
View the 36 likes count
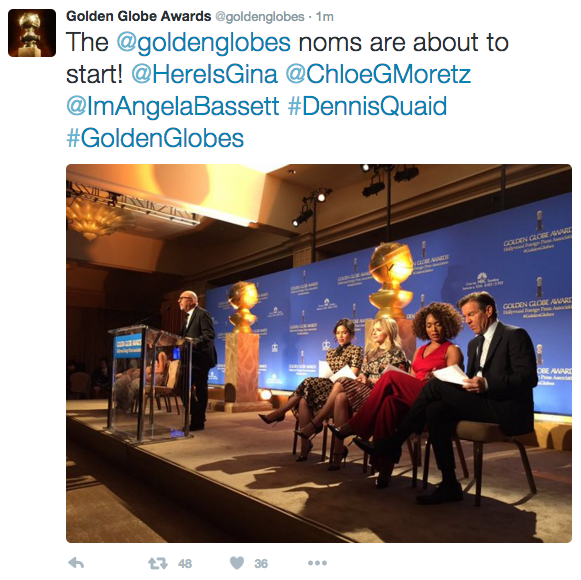(261, 564)
